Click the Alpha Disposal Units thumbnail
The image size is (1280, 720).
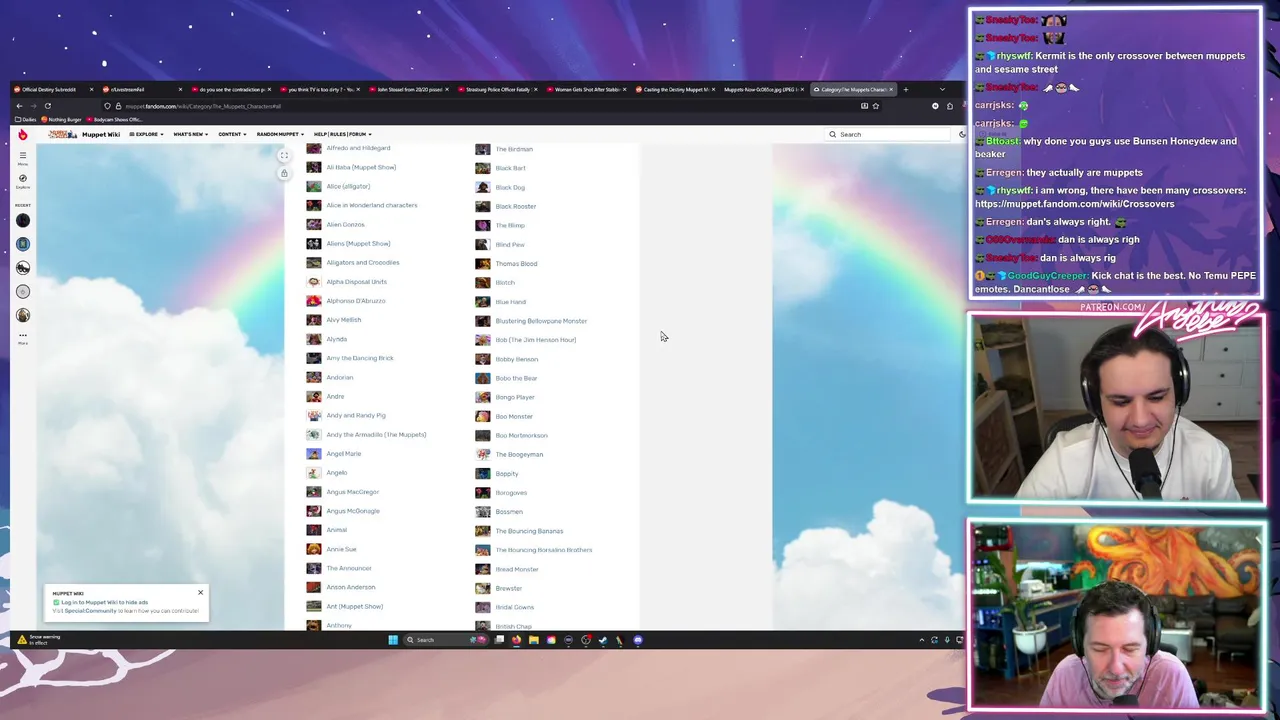pos(314,282)
